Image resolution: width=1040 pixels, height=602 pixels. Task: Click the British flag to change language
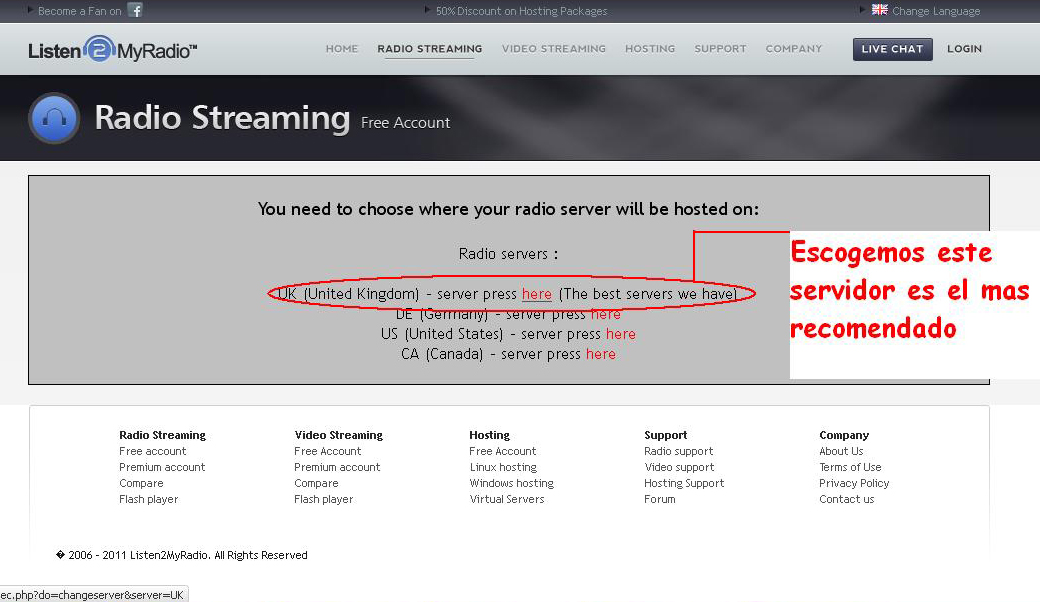click(879, 10)
